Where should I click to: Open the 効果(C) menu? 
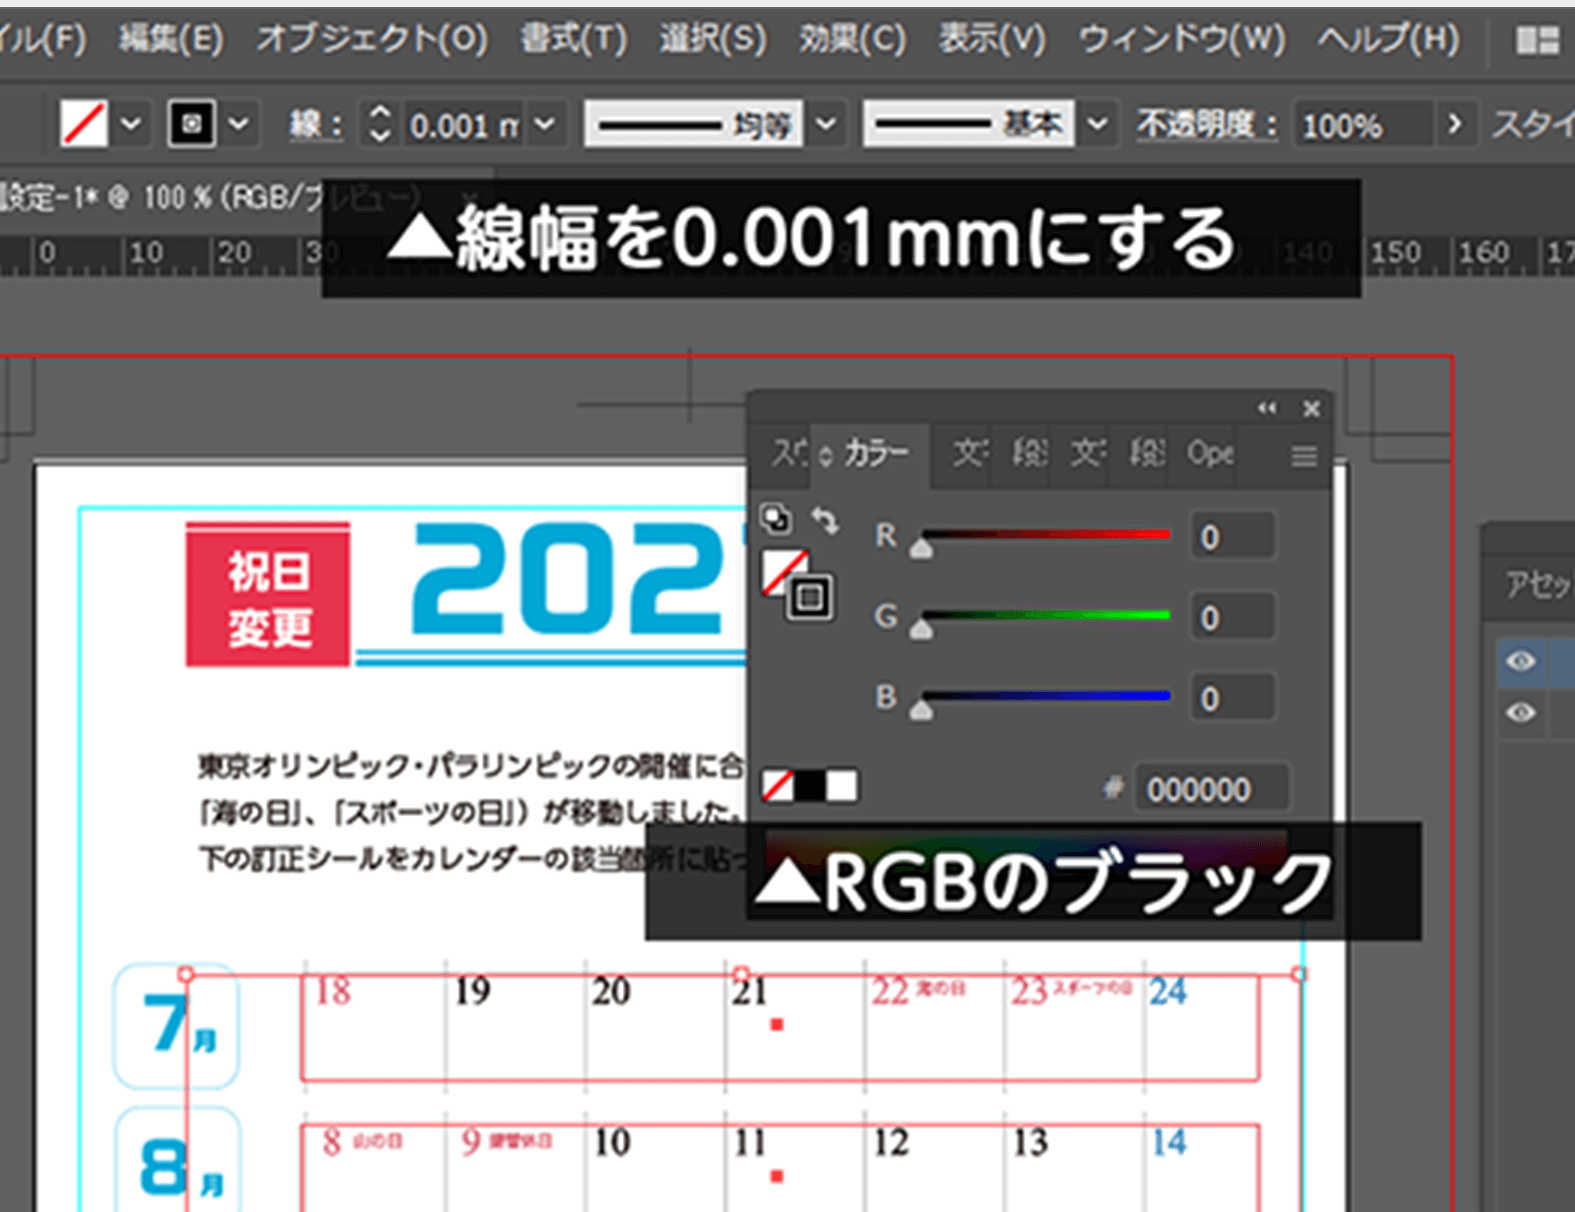tap(851, 40)
